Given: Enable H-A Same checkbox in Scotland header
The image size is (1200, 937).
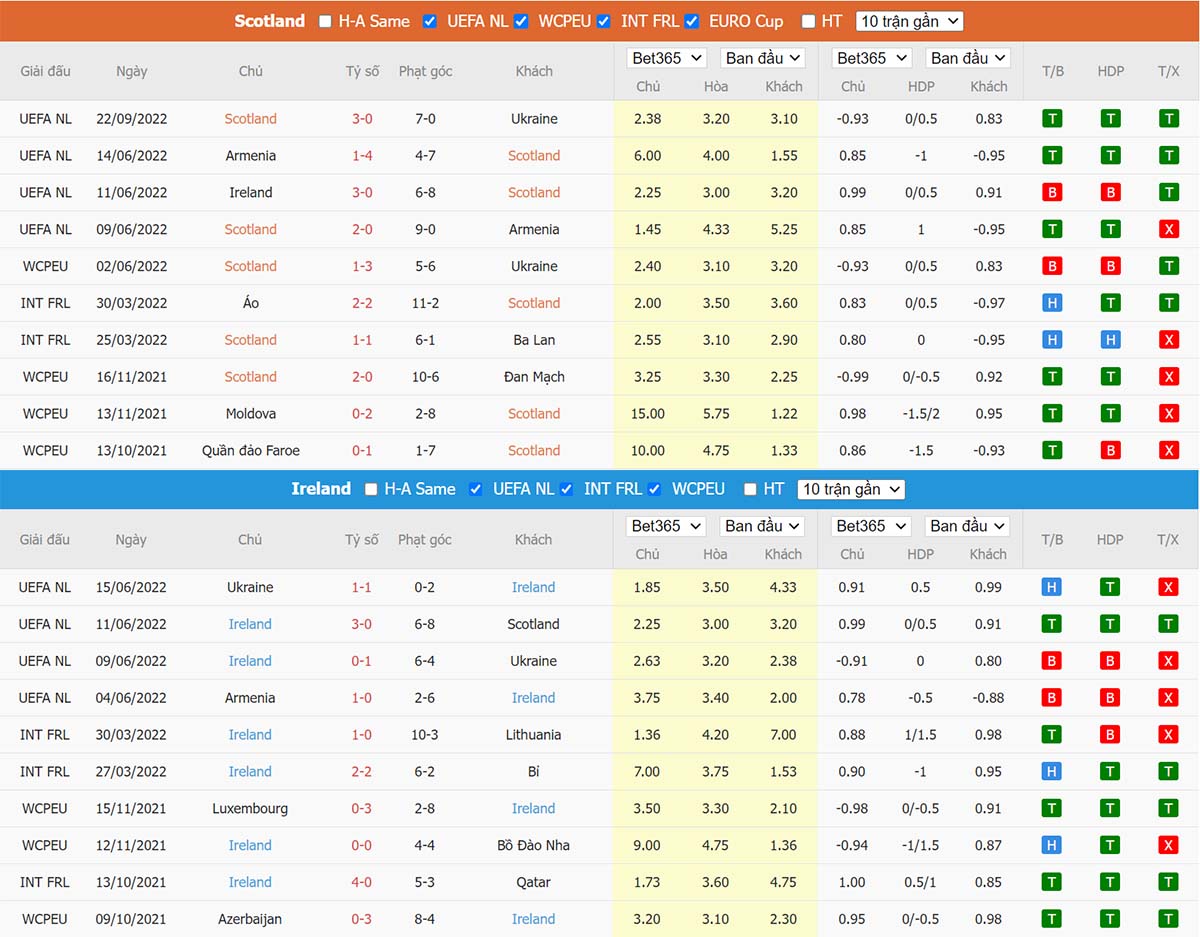Looking at the screenshot, I should point(325,21).
